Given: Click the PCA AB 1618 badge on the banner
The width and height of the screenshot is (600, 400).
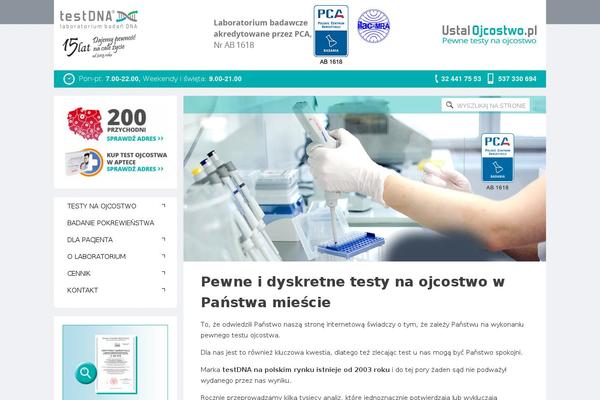Looking at the screenshot, I should coord(497,161).
